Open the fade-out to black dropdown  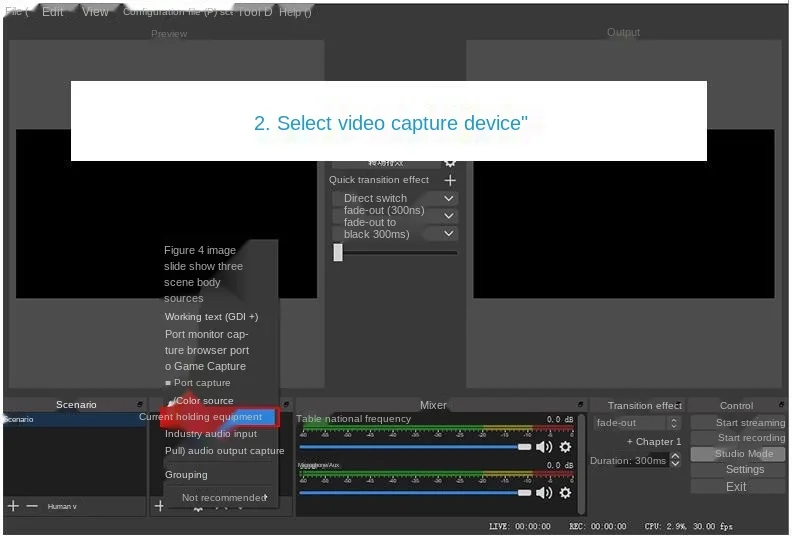click(x=395, y=233)
